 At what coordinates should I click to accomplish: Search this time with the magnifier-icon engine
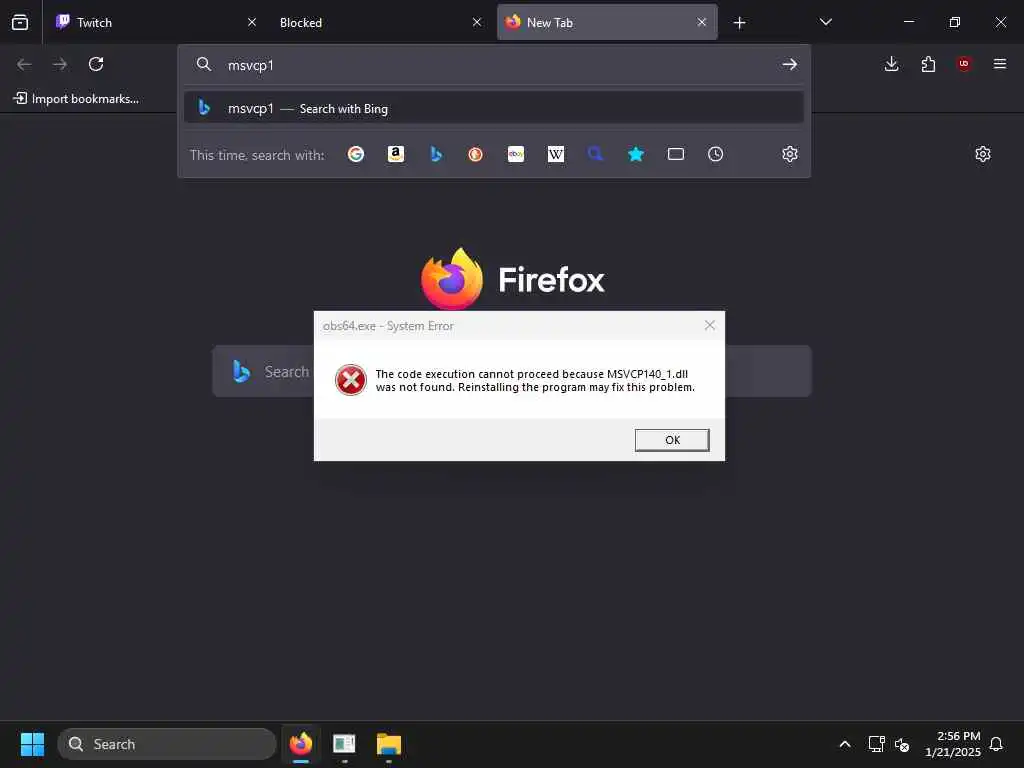pos(596,154)
